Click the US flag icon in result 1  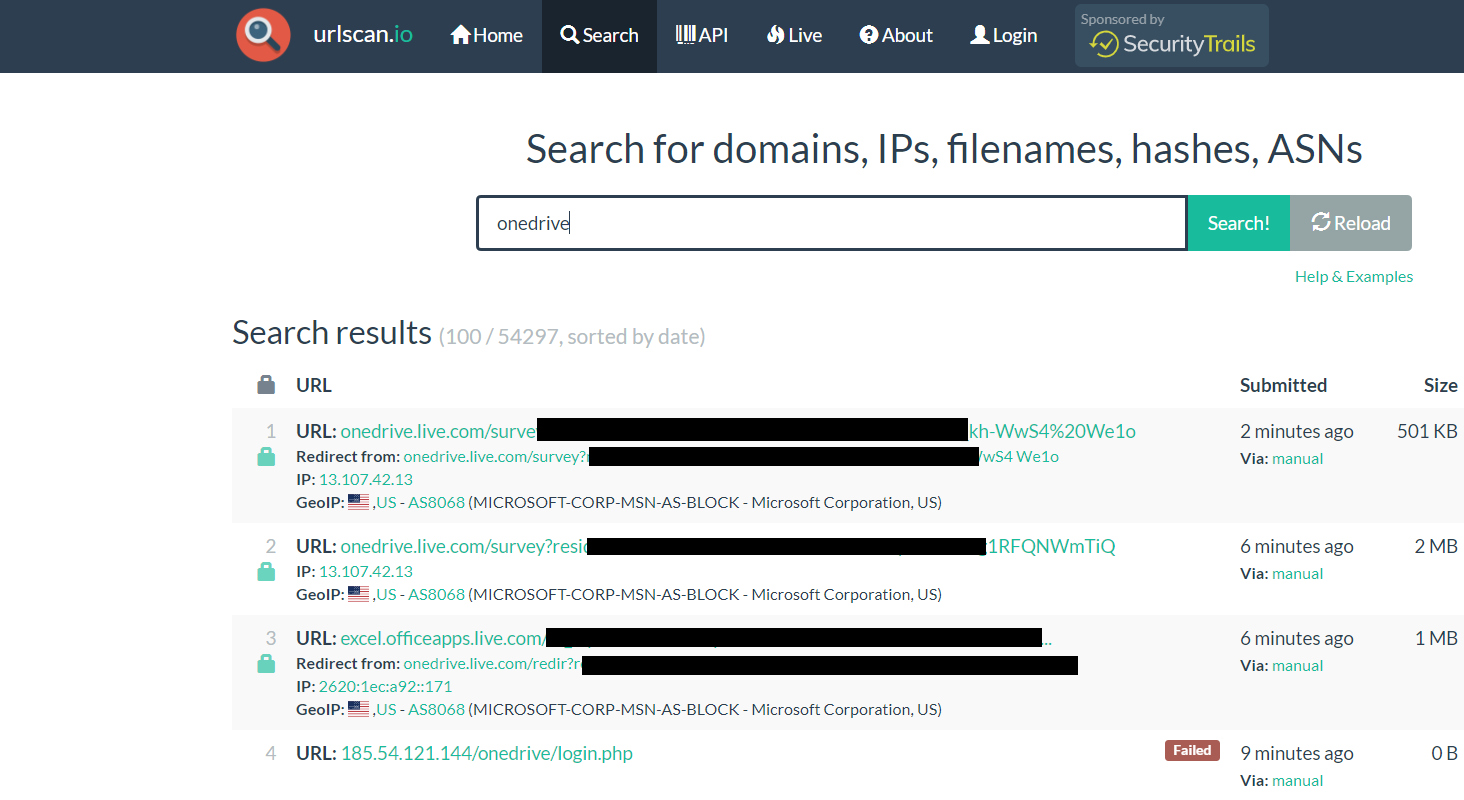coord(359,502)
